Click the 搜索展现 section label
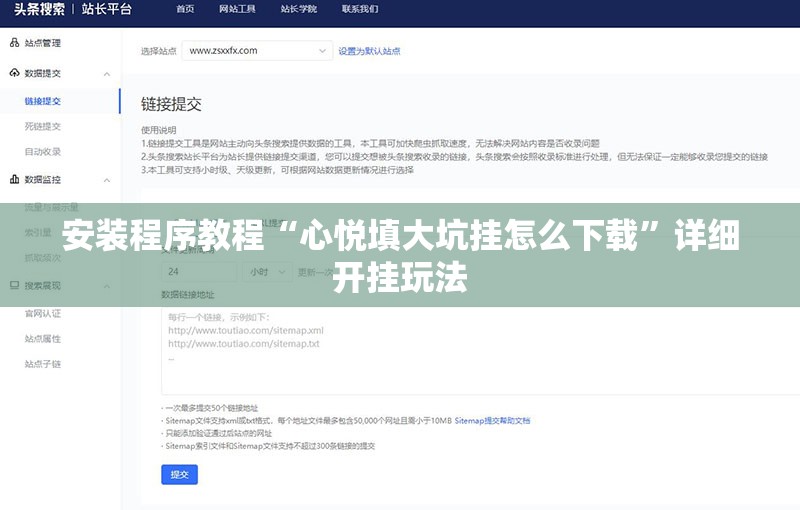Image resolution: width=800 pixels, height=510 pixels. (43, 286)
